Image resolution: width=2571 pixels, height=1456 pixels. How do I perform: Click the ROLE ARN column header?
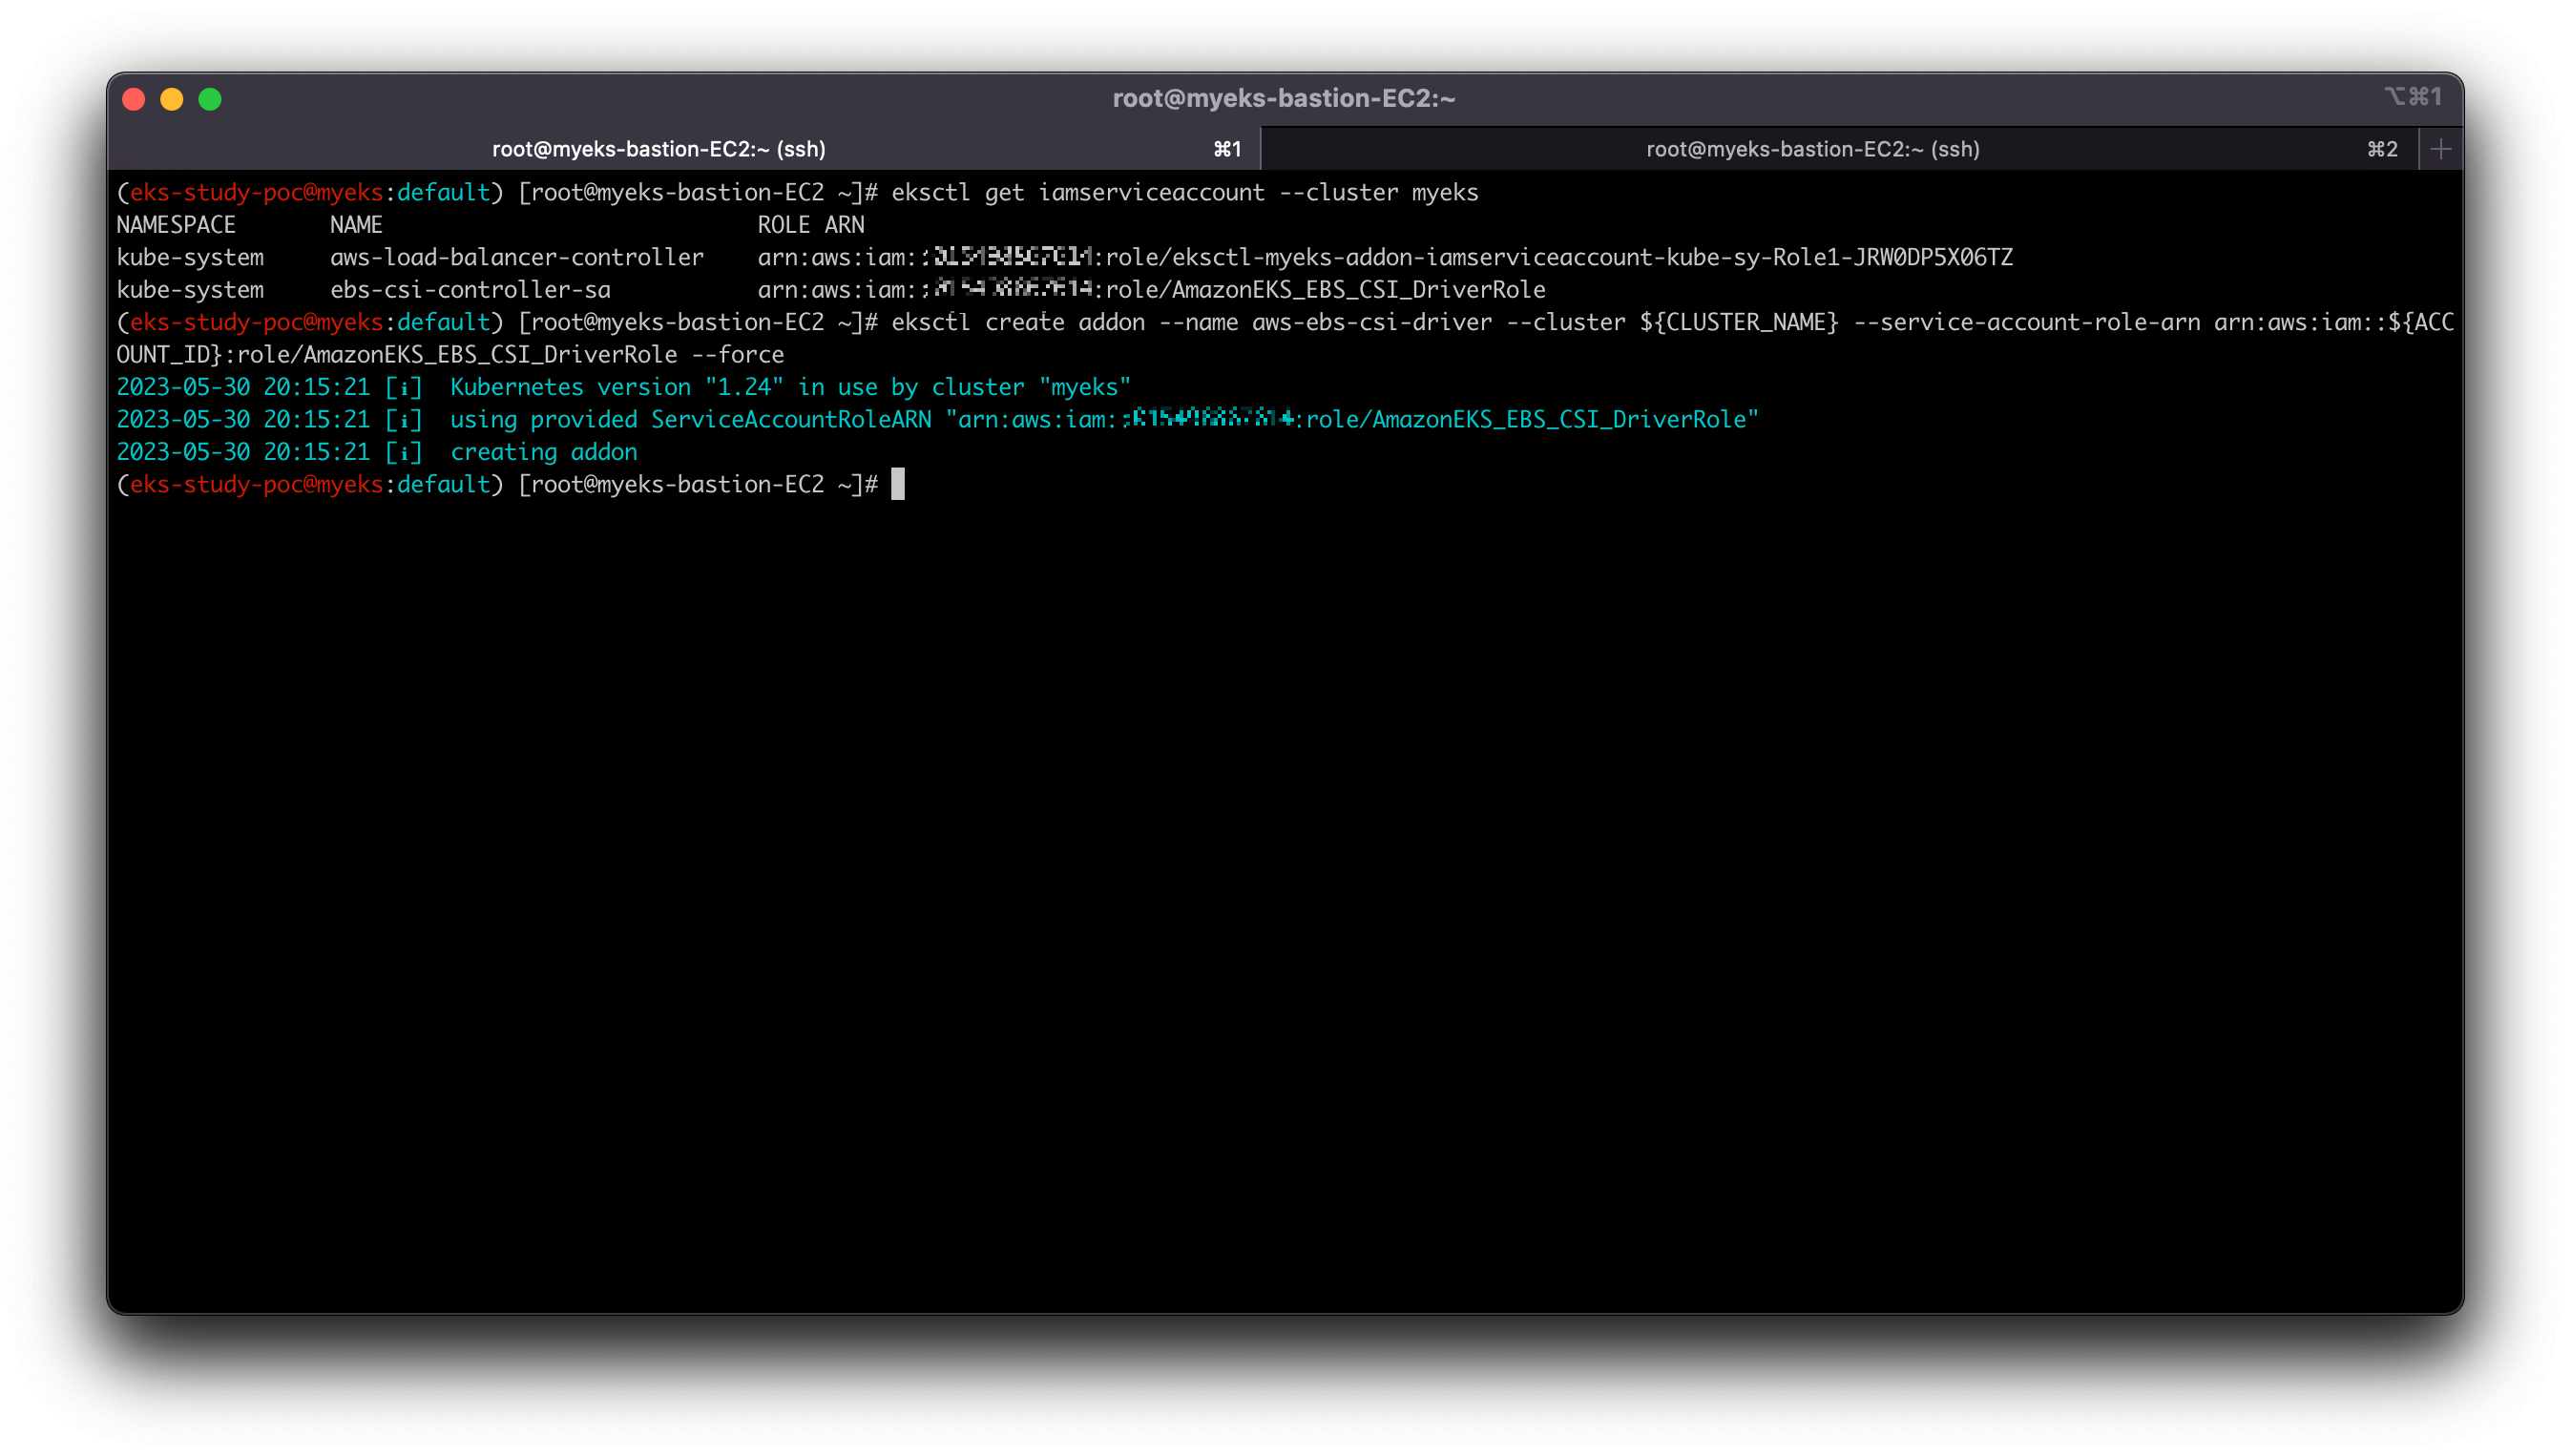(x=810, y=225)
